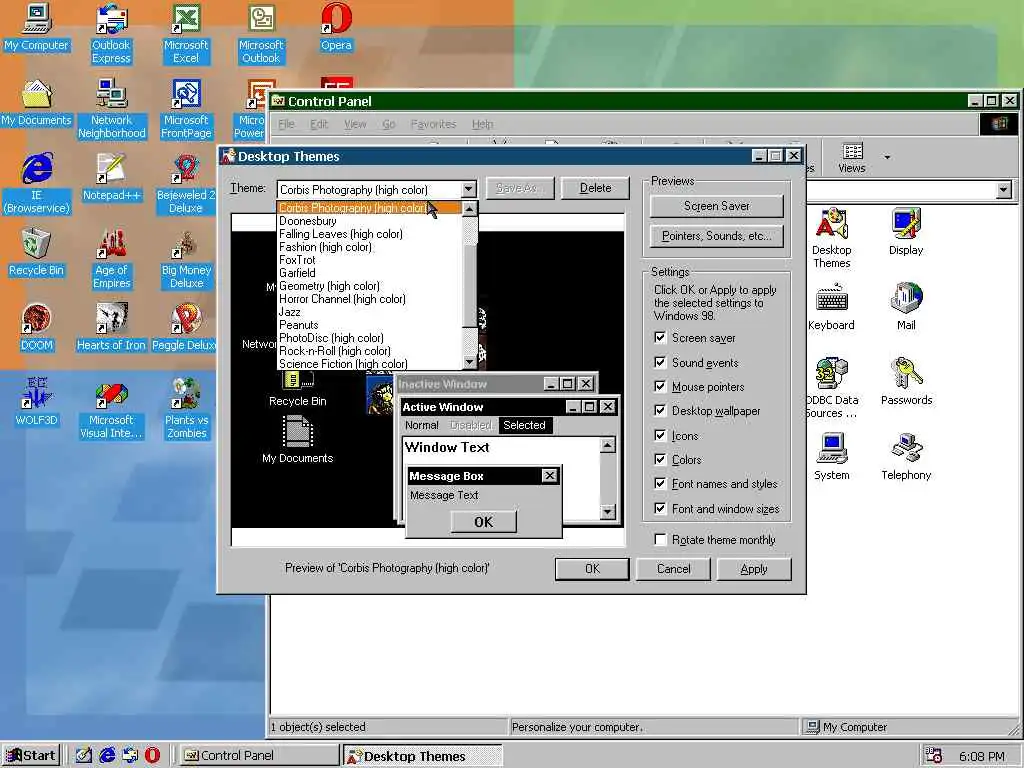Select the Age of Empires shortcut
The image size is (1024, 768).
[112, 259]
